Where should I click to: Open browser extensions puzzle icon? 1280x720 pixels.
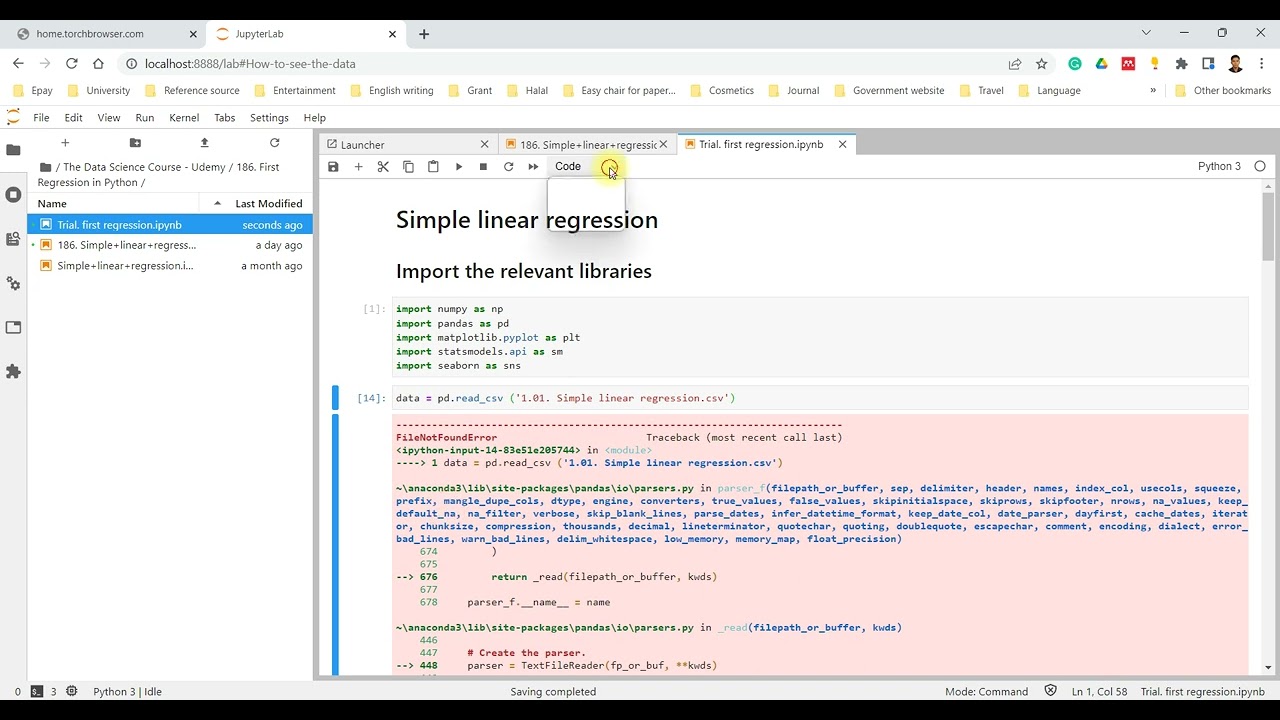point(1181,64)
